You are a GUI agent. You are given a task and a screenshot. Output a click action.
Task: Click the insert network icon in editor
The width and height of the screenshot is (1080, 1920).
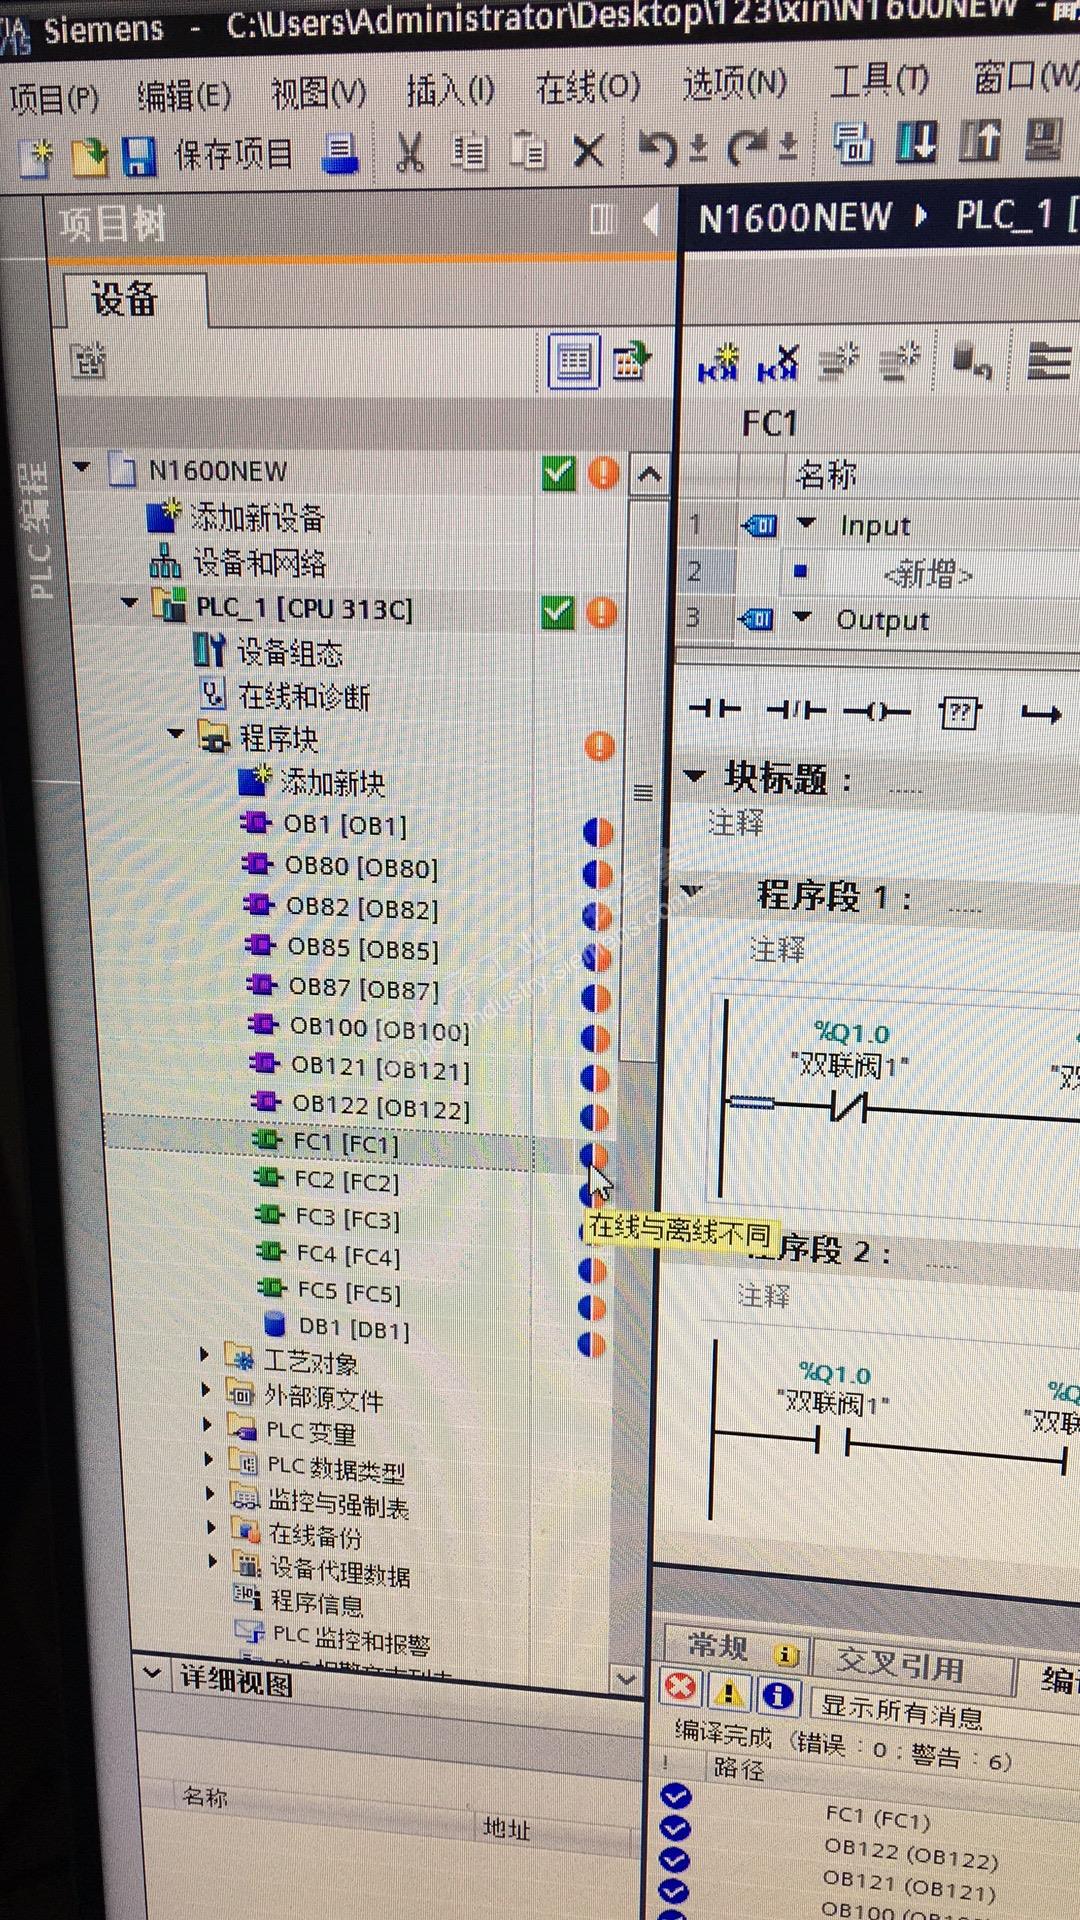(718, 364)
